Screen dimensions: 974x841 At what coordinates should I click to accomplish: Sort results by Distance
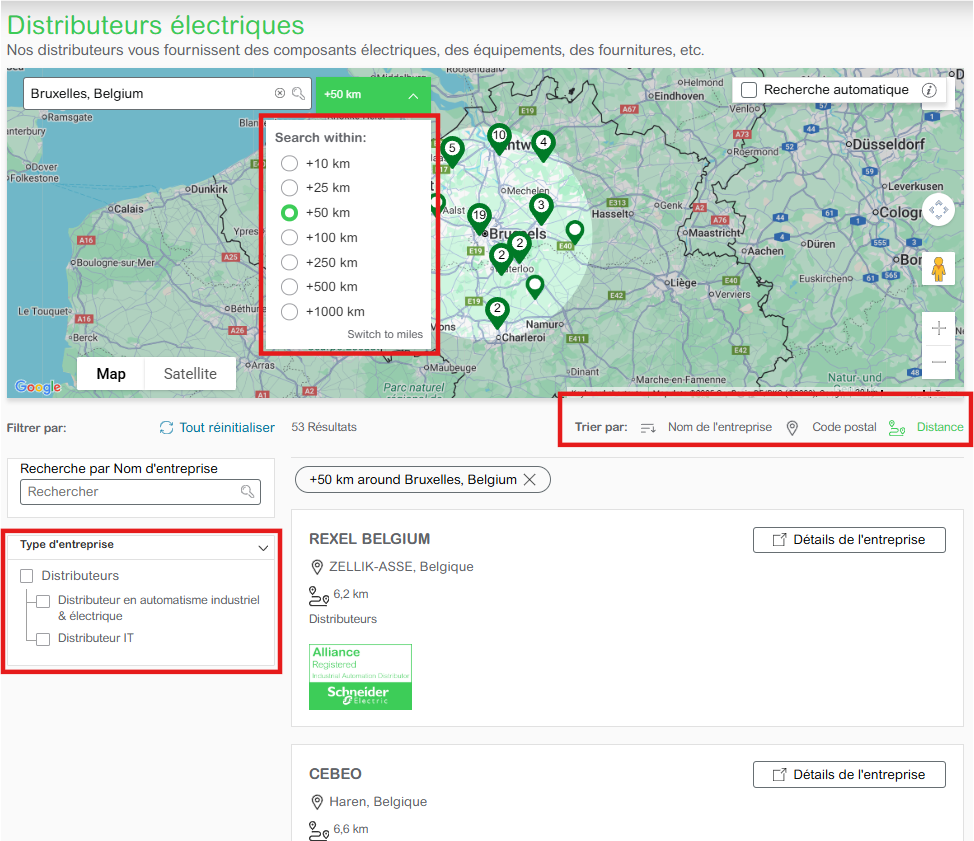(x=940, y=427)
